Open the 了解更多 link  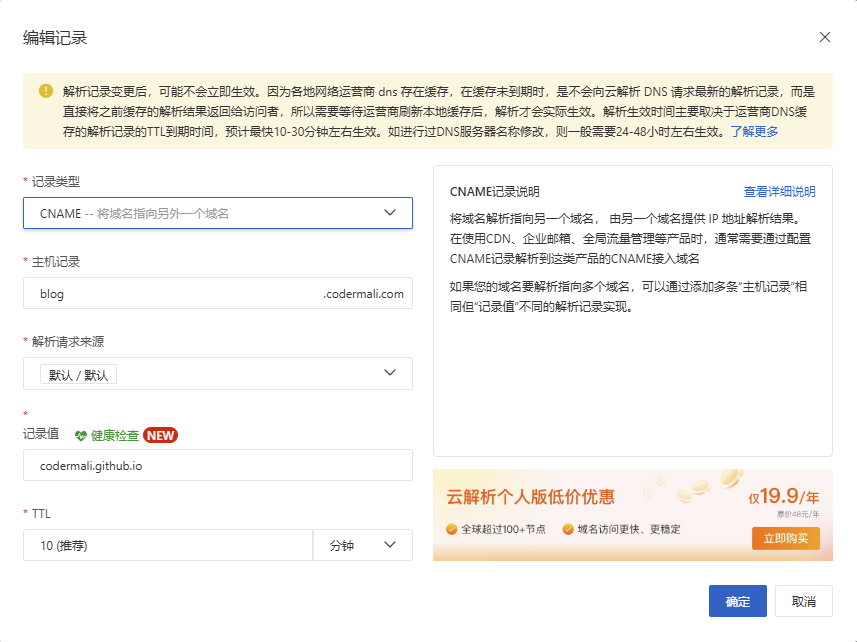tap(754, 132)
